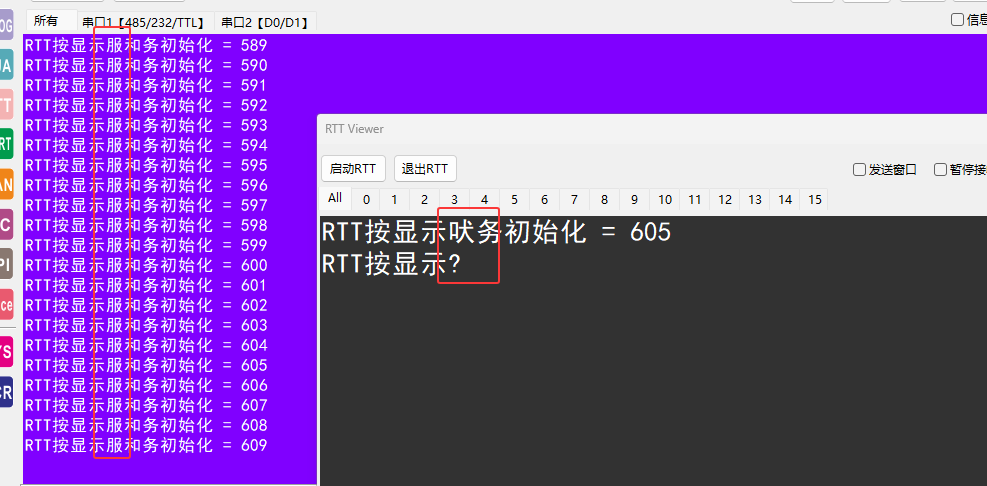Click the brown SPI icon in the sidebar
Viewport: 987px width, 486px height.
click(6, 264)
